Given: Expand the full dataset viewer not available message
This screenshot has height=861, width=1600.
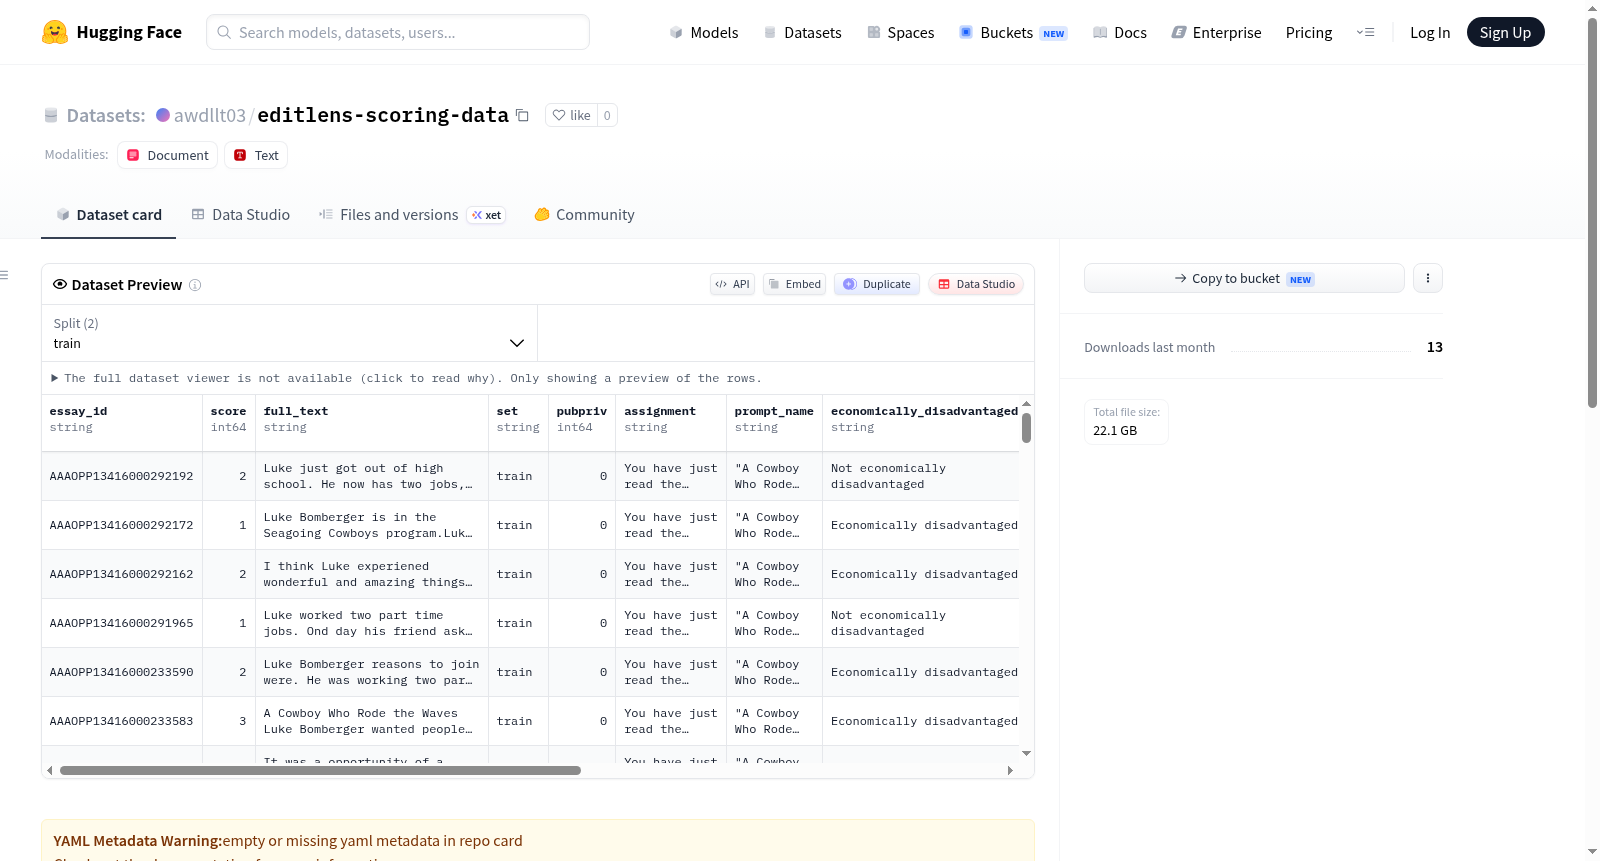Looking at the screenshot, I should [x=406, y=378].
